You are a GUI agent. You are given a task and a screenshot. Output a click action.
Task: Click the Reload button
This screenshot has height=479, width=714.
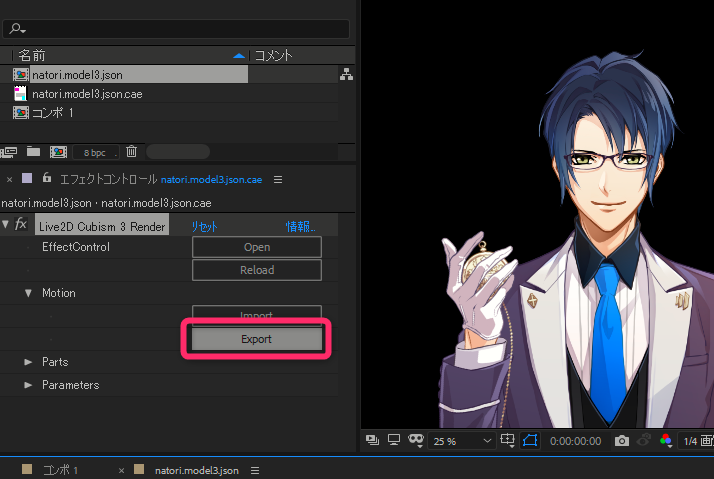(x=257, y=270)
